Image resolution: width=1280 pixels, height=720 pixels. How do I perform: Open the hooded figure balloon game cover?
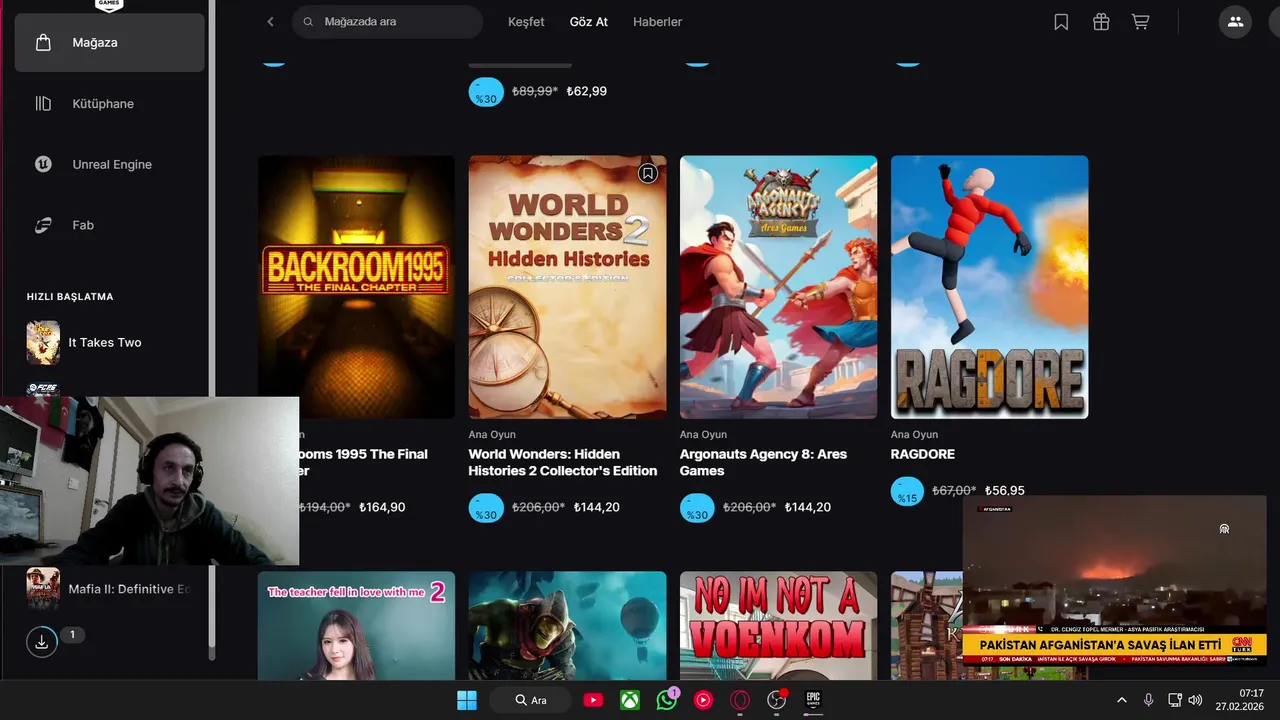(567, 626)
